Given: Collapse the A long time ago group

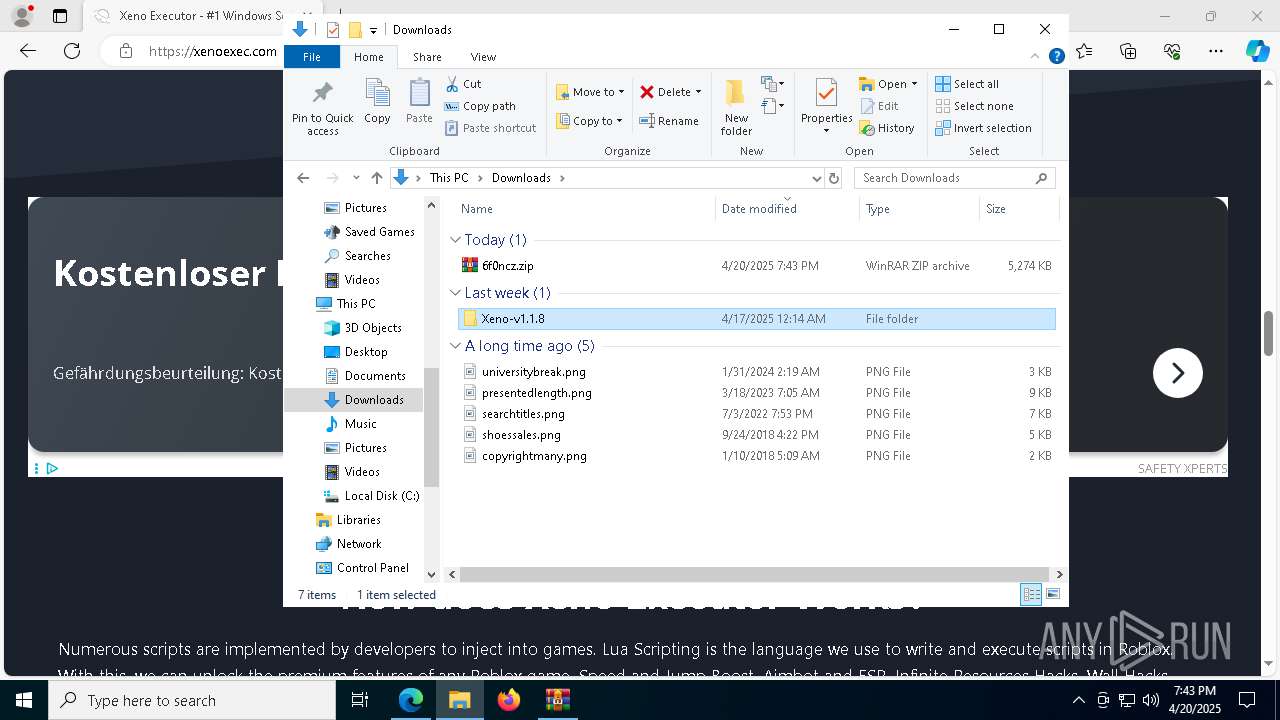Looking at the screenshot, I should tap(456, 346).
